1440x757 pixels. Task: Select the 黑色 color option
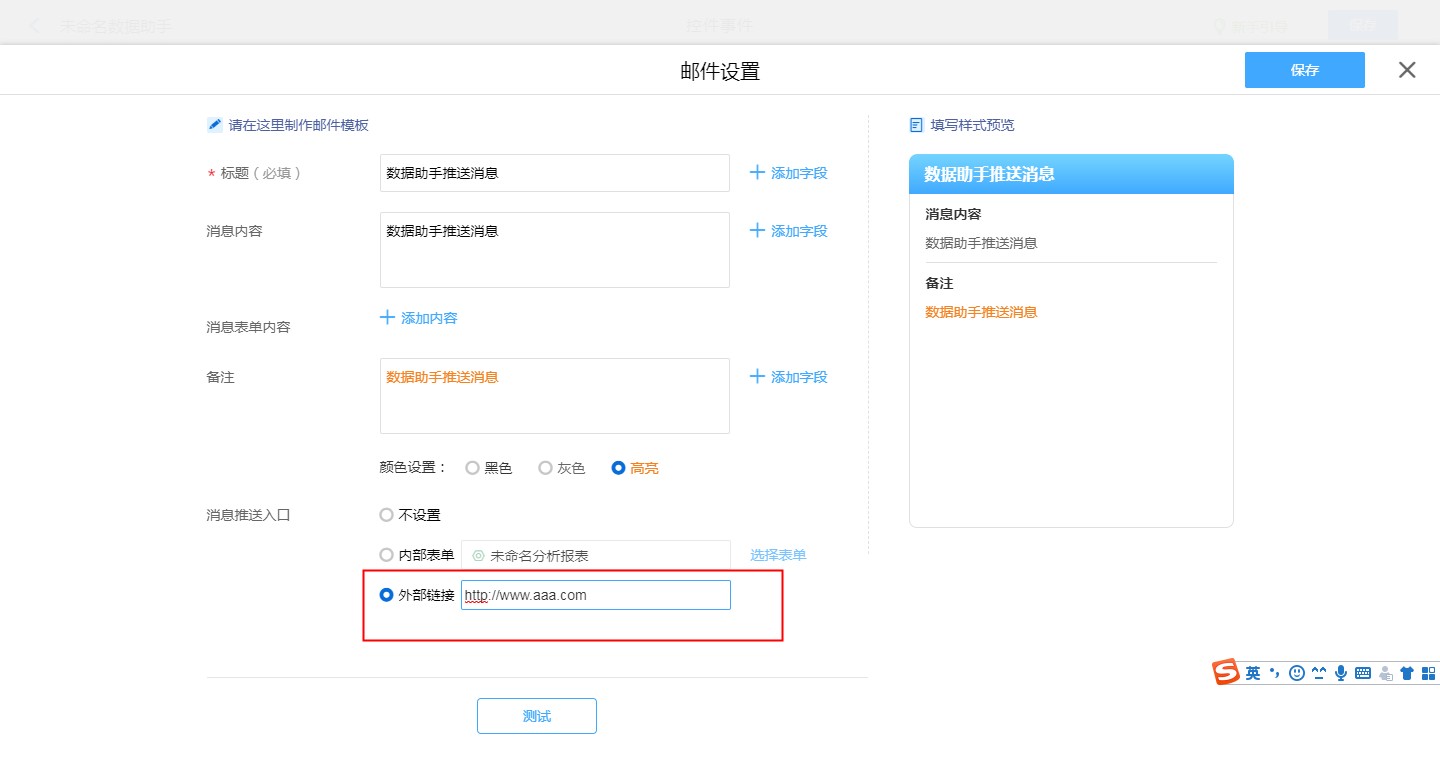tap(473, 468)
